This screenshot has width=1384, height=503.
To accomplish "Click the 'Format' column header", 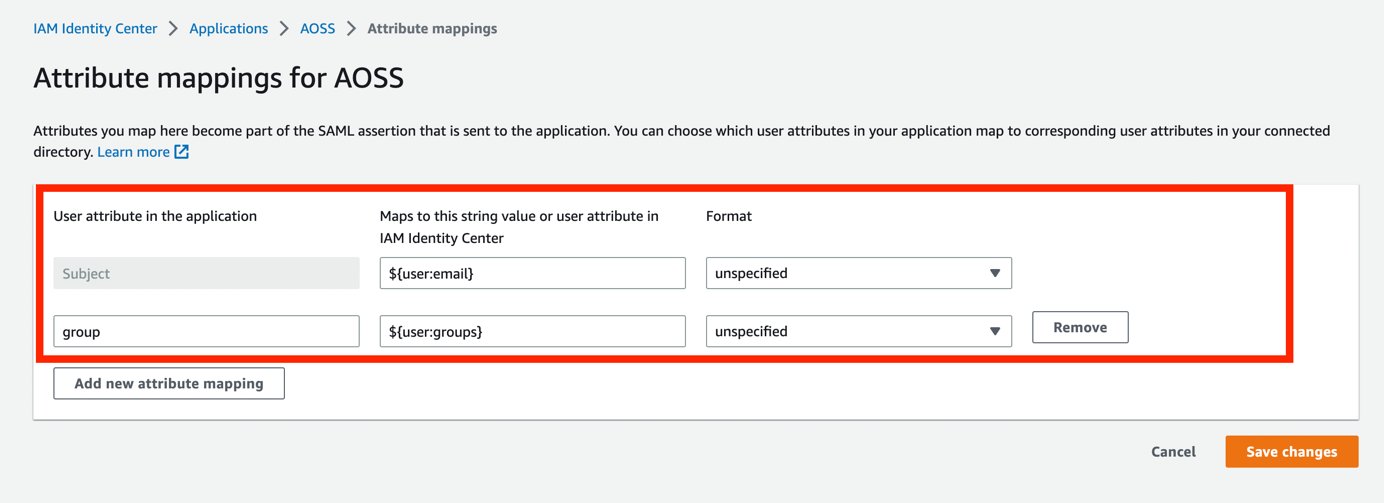I will coord(729,216).
